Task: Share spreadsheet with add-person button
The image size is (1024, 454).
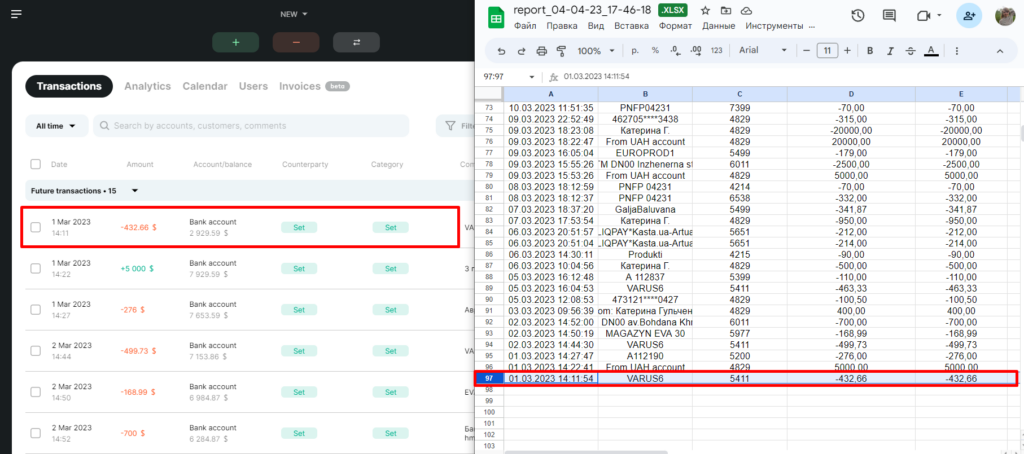Action: tap(969, 16)
